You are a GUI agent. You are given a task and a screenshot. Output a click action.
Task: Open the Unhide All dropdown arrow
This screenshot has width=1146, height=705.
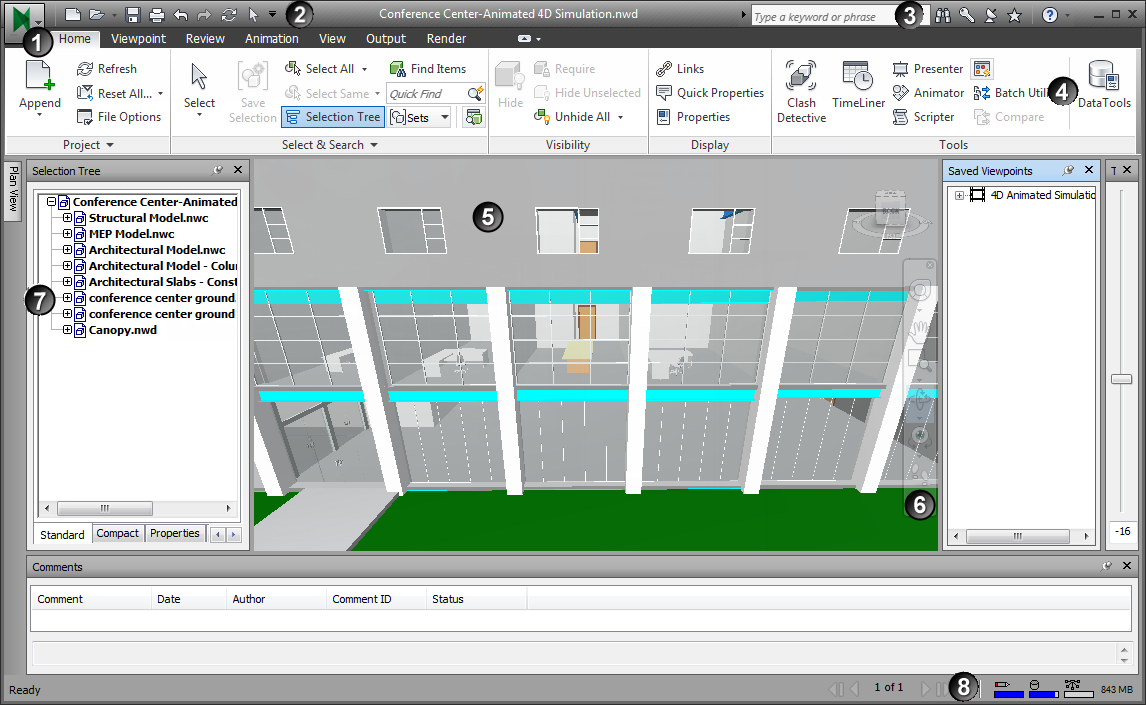point(620,117)
